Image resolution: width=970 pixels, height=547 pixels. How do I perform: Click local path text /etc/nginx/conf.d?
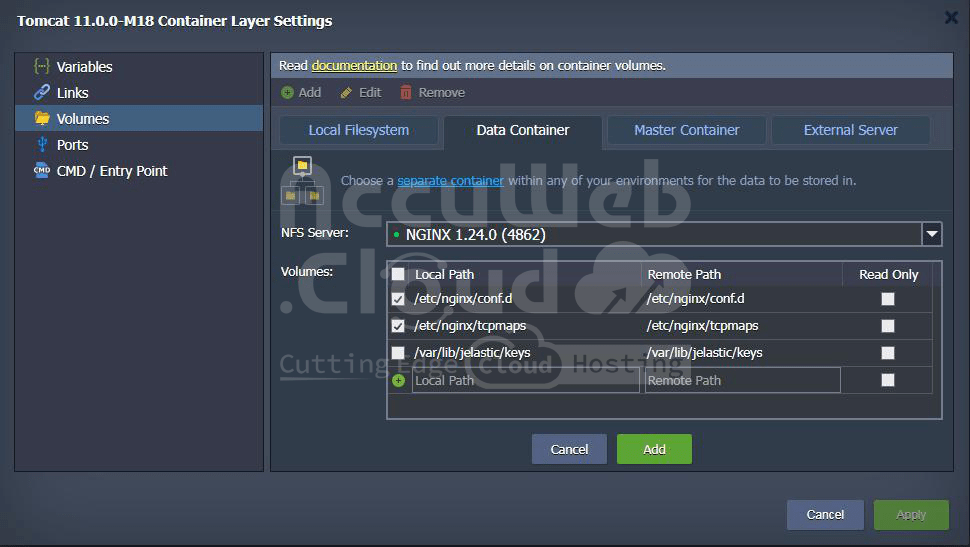pos(463,298)
